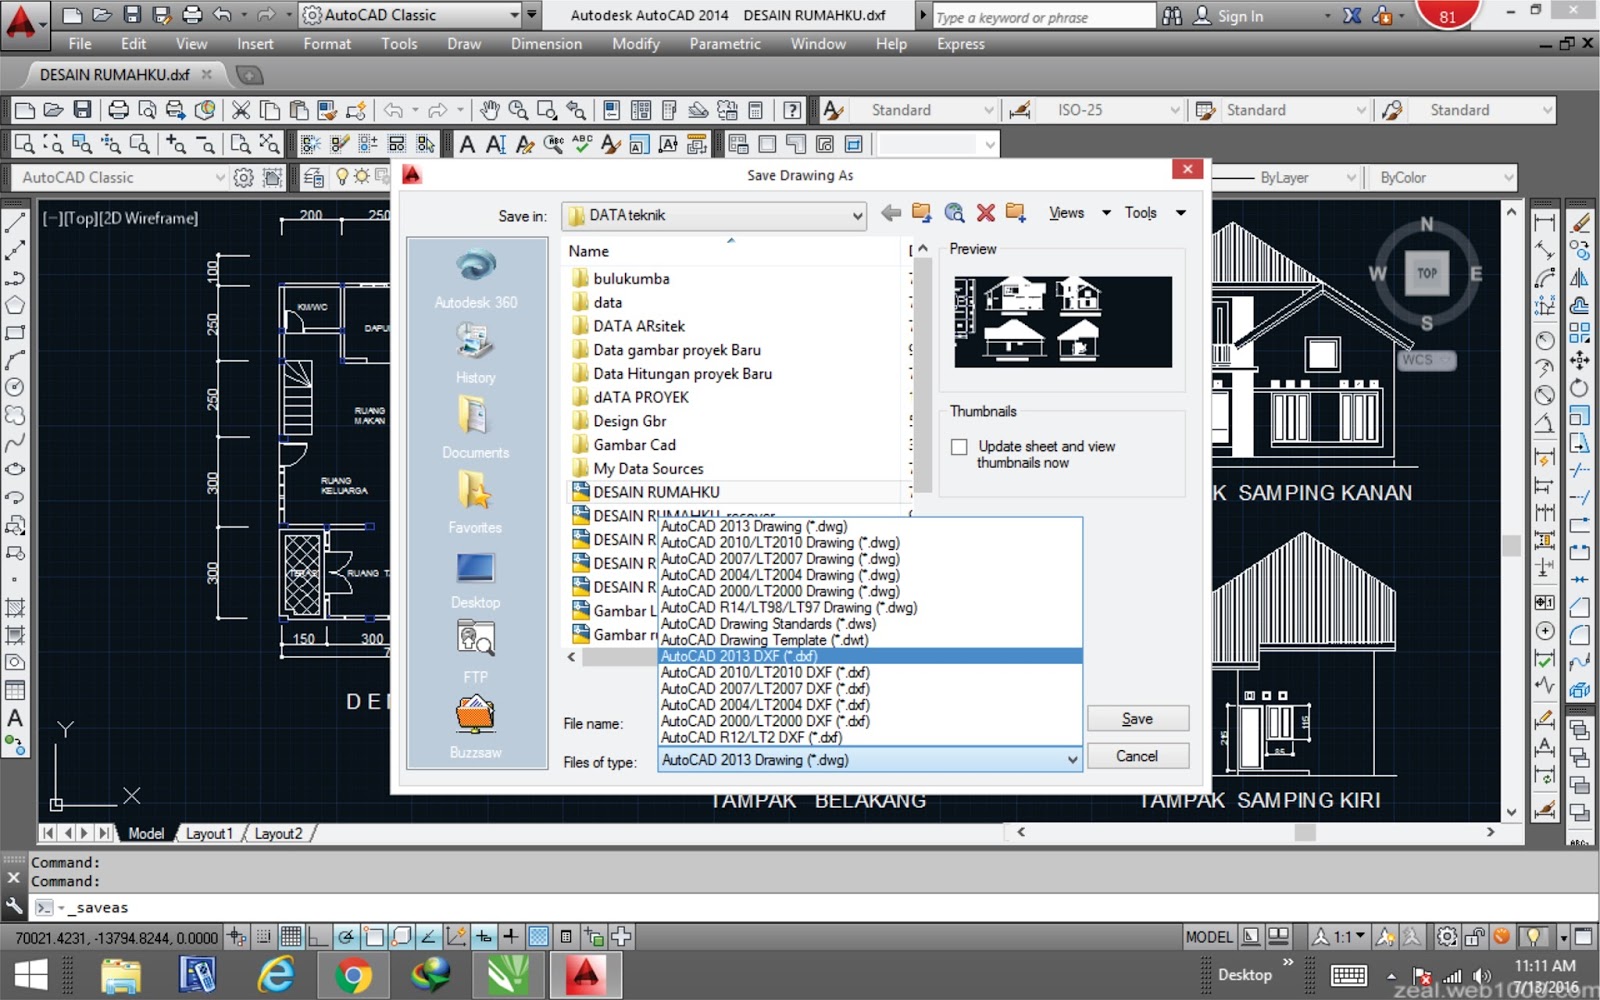Screen dimensions: 1600x1000
Task: Toggle Object Snap in the status bar
Action: point(374,937)
